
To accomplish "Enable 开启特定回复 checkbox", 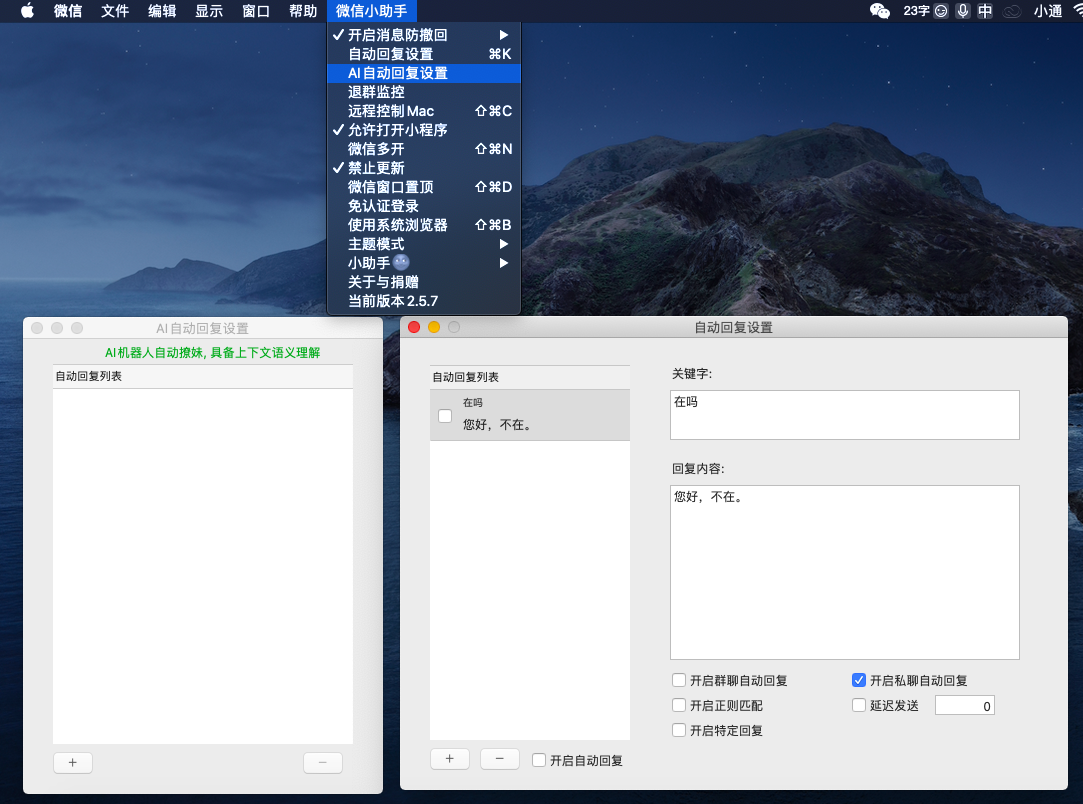I will (x=679, y=730).
